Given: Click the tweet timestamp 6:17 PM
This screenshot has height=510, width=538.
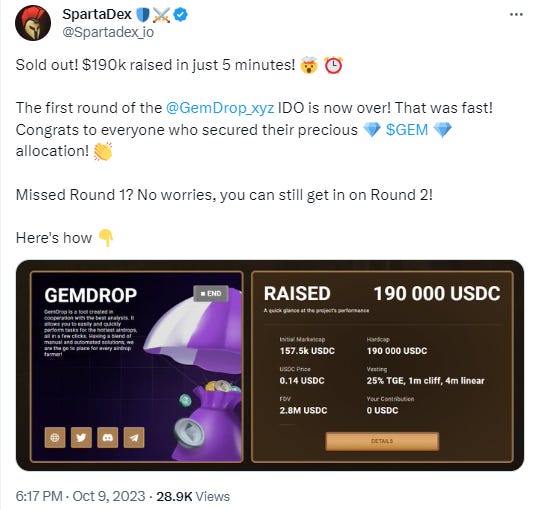Looking at the screenshot, I should [x=39, y=496].
